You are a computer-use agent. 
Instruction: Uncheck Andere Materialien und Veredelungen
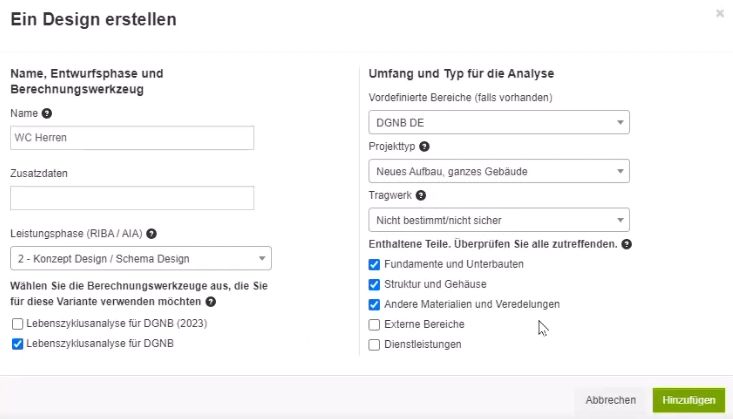374,304
